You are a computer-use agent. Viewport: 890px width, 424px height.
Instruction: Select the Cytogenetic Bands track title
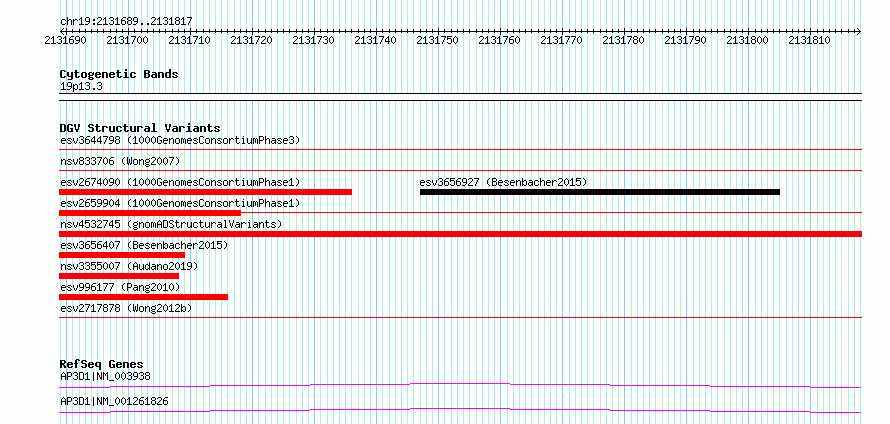[x=119, y=74]
